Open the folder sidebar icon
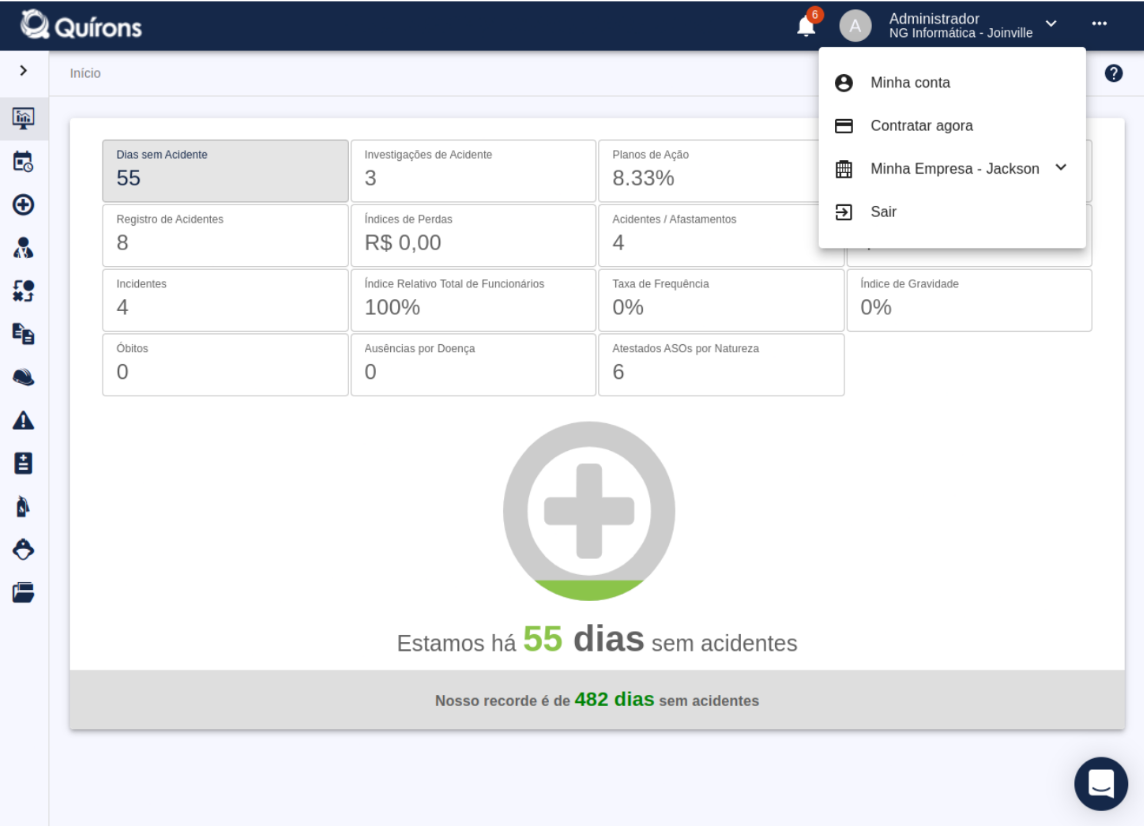1144x828 pixels. (23, 592)
